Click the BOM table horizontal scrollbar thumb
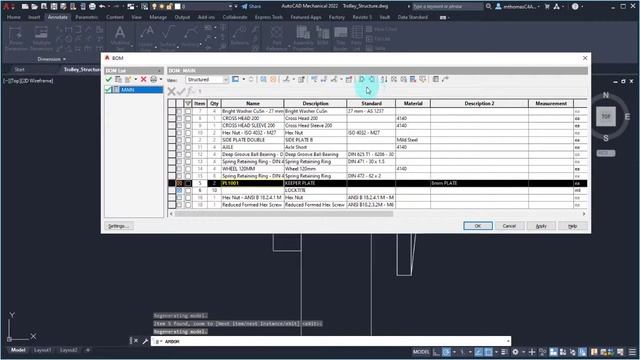The image size is (640, 360). [284, 213]
